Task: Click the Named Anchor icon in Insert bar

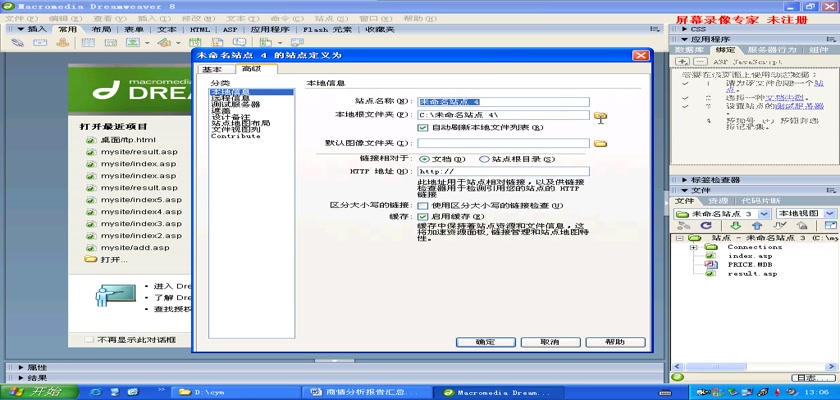Action: [62, 42]
